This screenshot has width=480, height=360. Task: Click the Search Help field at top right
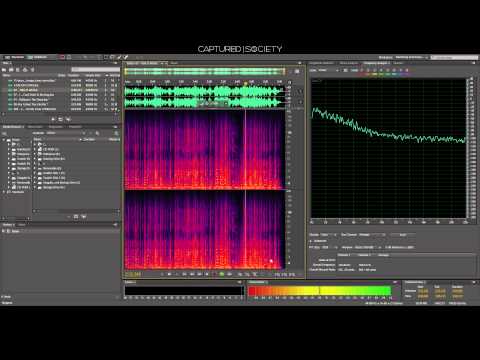click(455, 57)
